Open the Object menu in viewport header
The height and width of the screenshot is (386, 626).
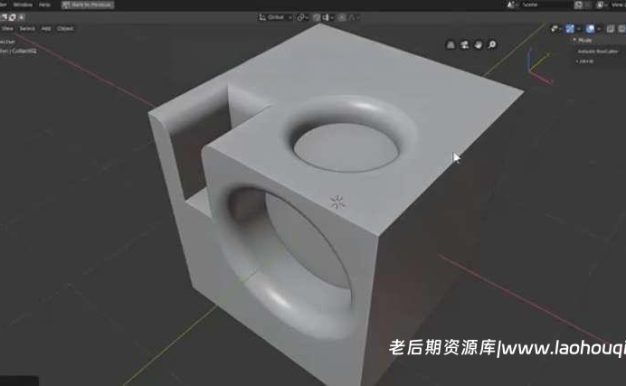(x=65, y=28)
